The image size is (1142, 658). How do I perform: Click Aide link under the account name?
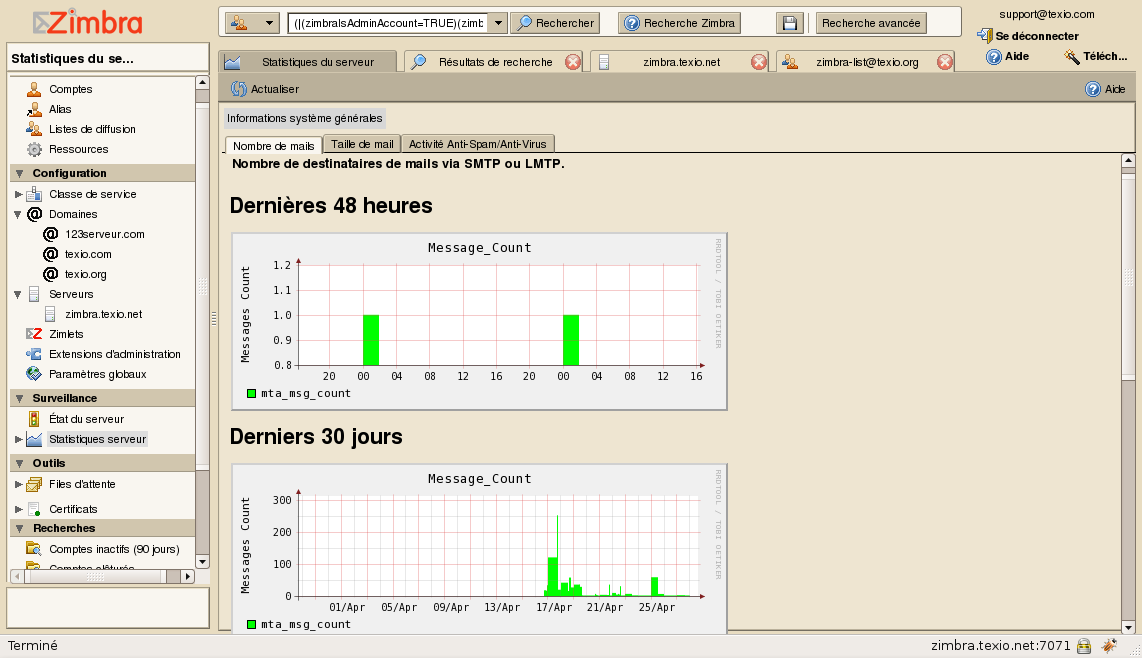[1007, 56]
